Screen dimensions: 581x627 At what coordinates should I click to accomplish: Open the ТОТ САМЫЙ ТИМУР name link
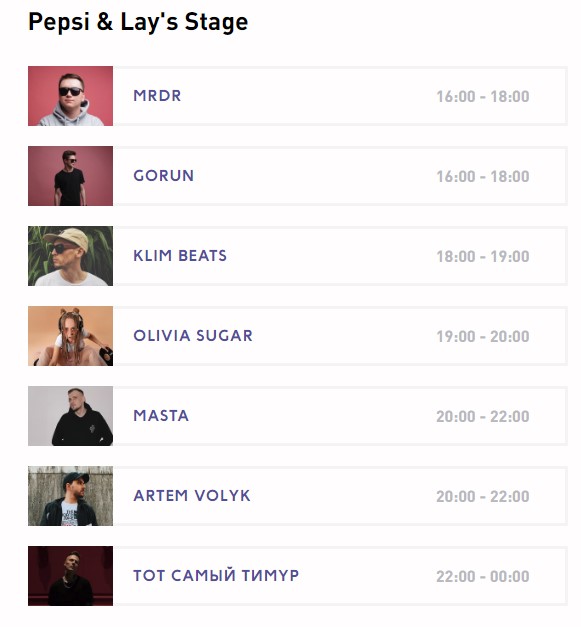(x=216, y=576)
